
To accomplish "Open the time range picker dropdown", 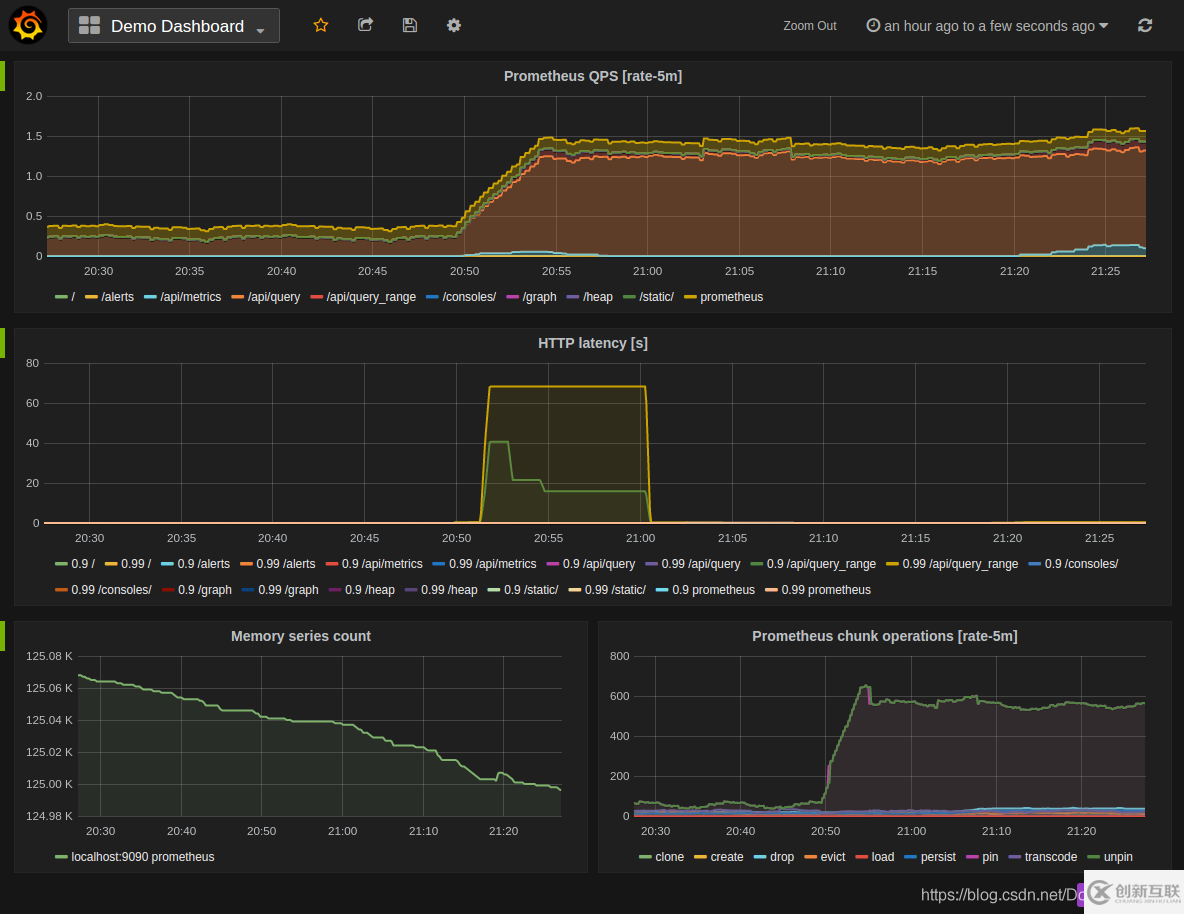I will [x=987, y=26].
